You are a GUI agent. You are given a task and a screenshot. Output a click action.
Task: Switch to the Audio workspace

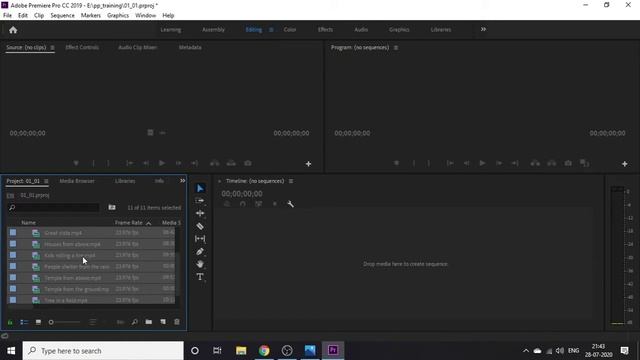pyautogui.click(x=361, y=30)
